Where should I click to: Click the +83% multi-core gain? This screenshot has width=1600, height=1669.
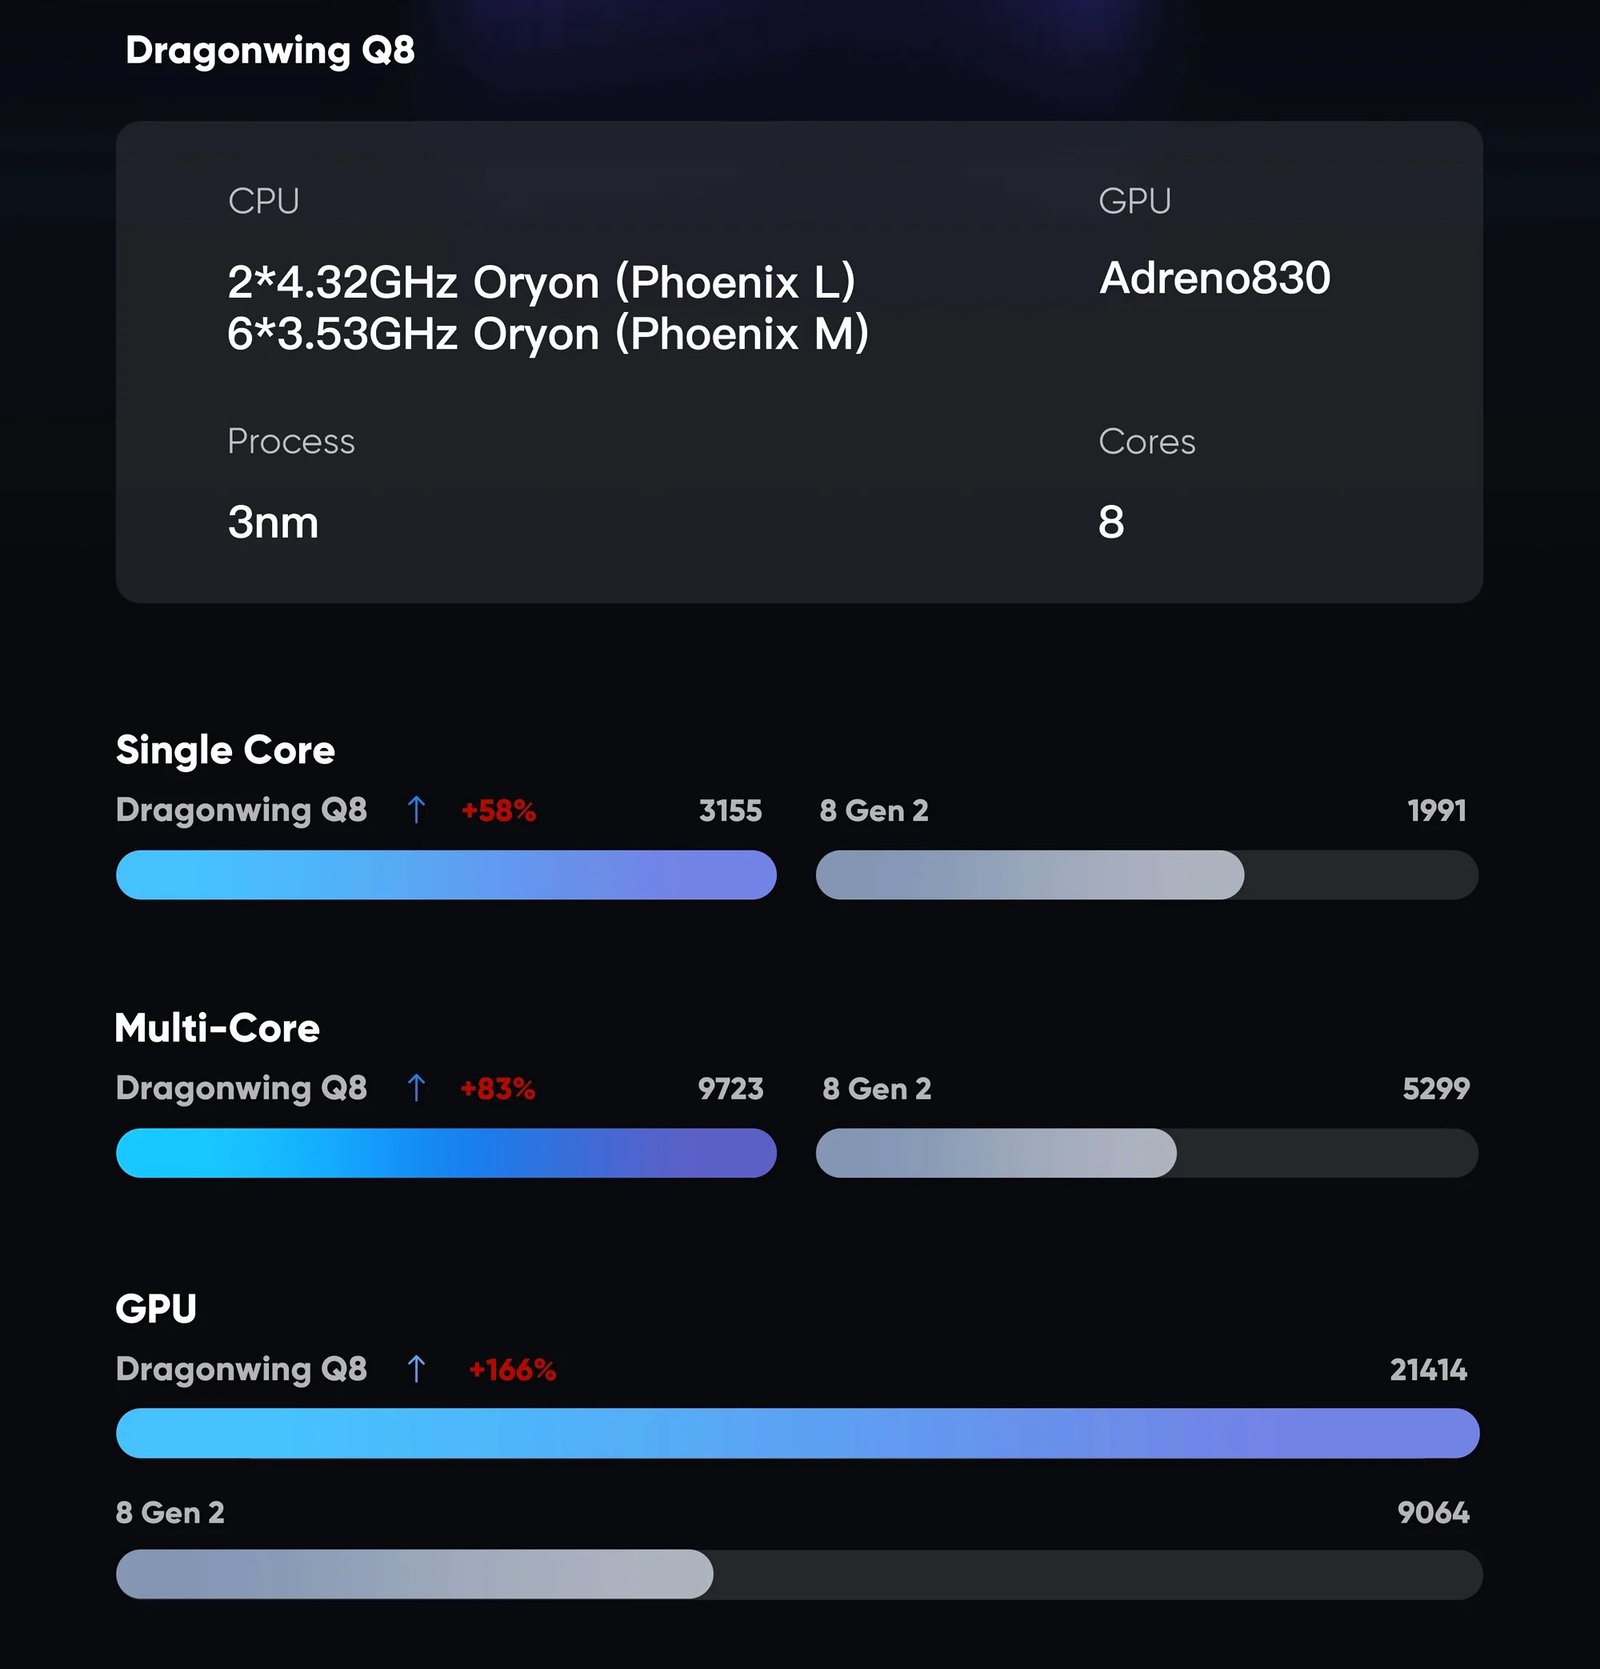(x=497, y=1088)
